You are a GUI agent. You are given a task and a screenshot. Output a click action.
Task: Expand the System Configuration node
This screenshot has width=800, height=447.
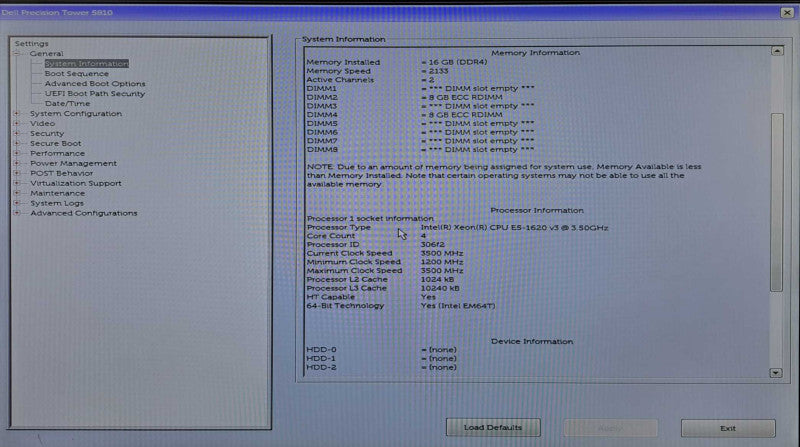tap(16, 114)
